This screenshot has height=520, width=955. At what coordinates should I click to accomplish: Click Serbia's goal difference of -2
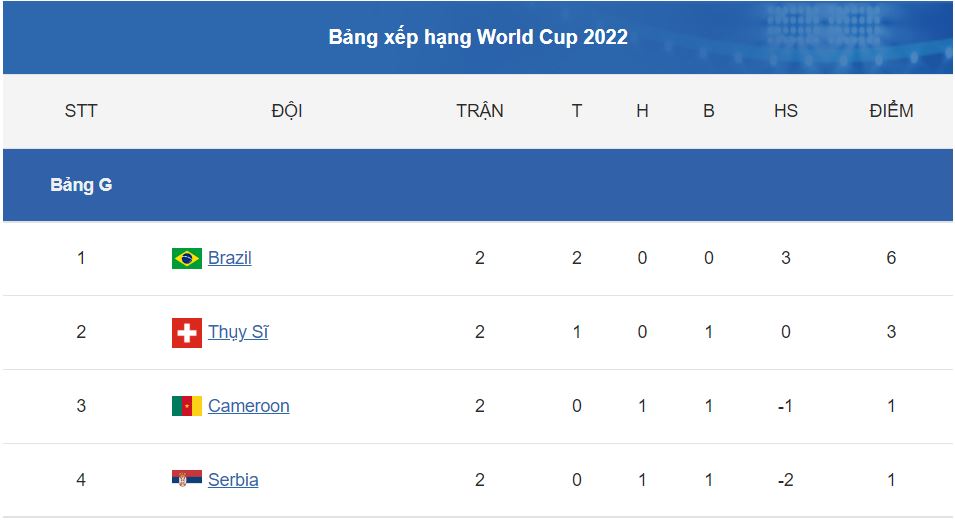[x=786, y=480]
